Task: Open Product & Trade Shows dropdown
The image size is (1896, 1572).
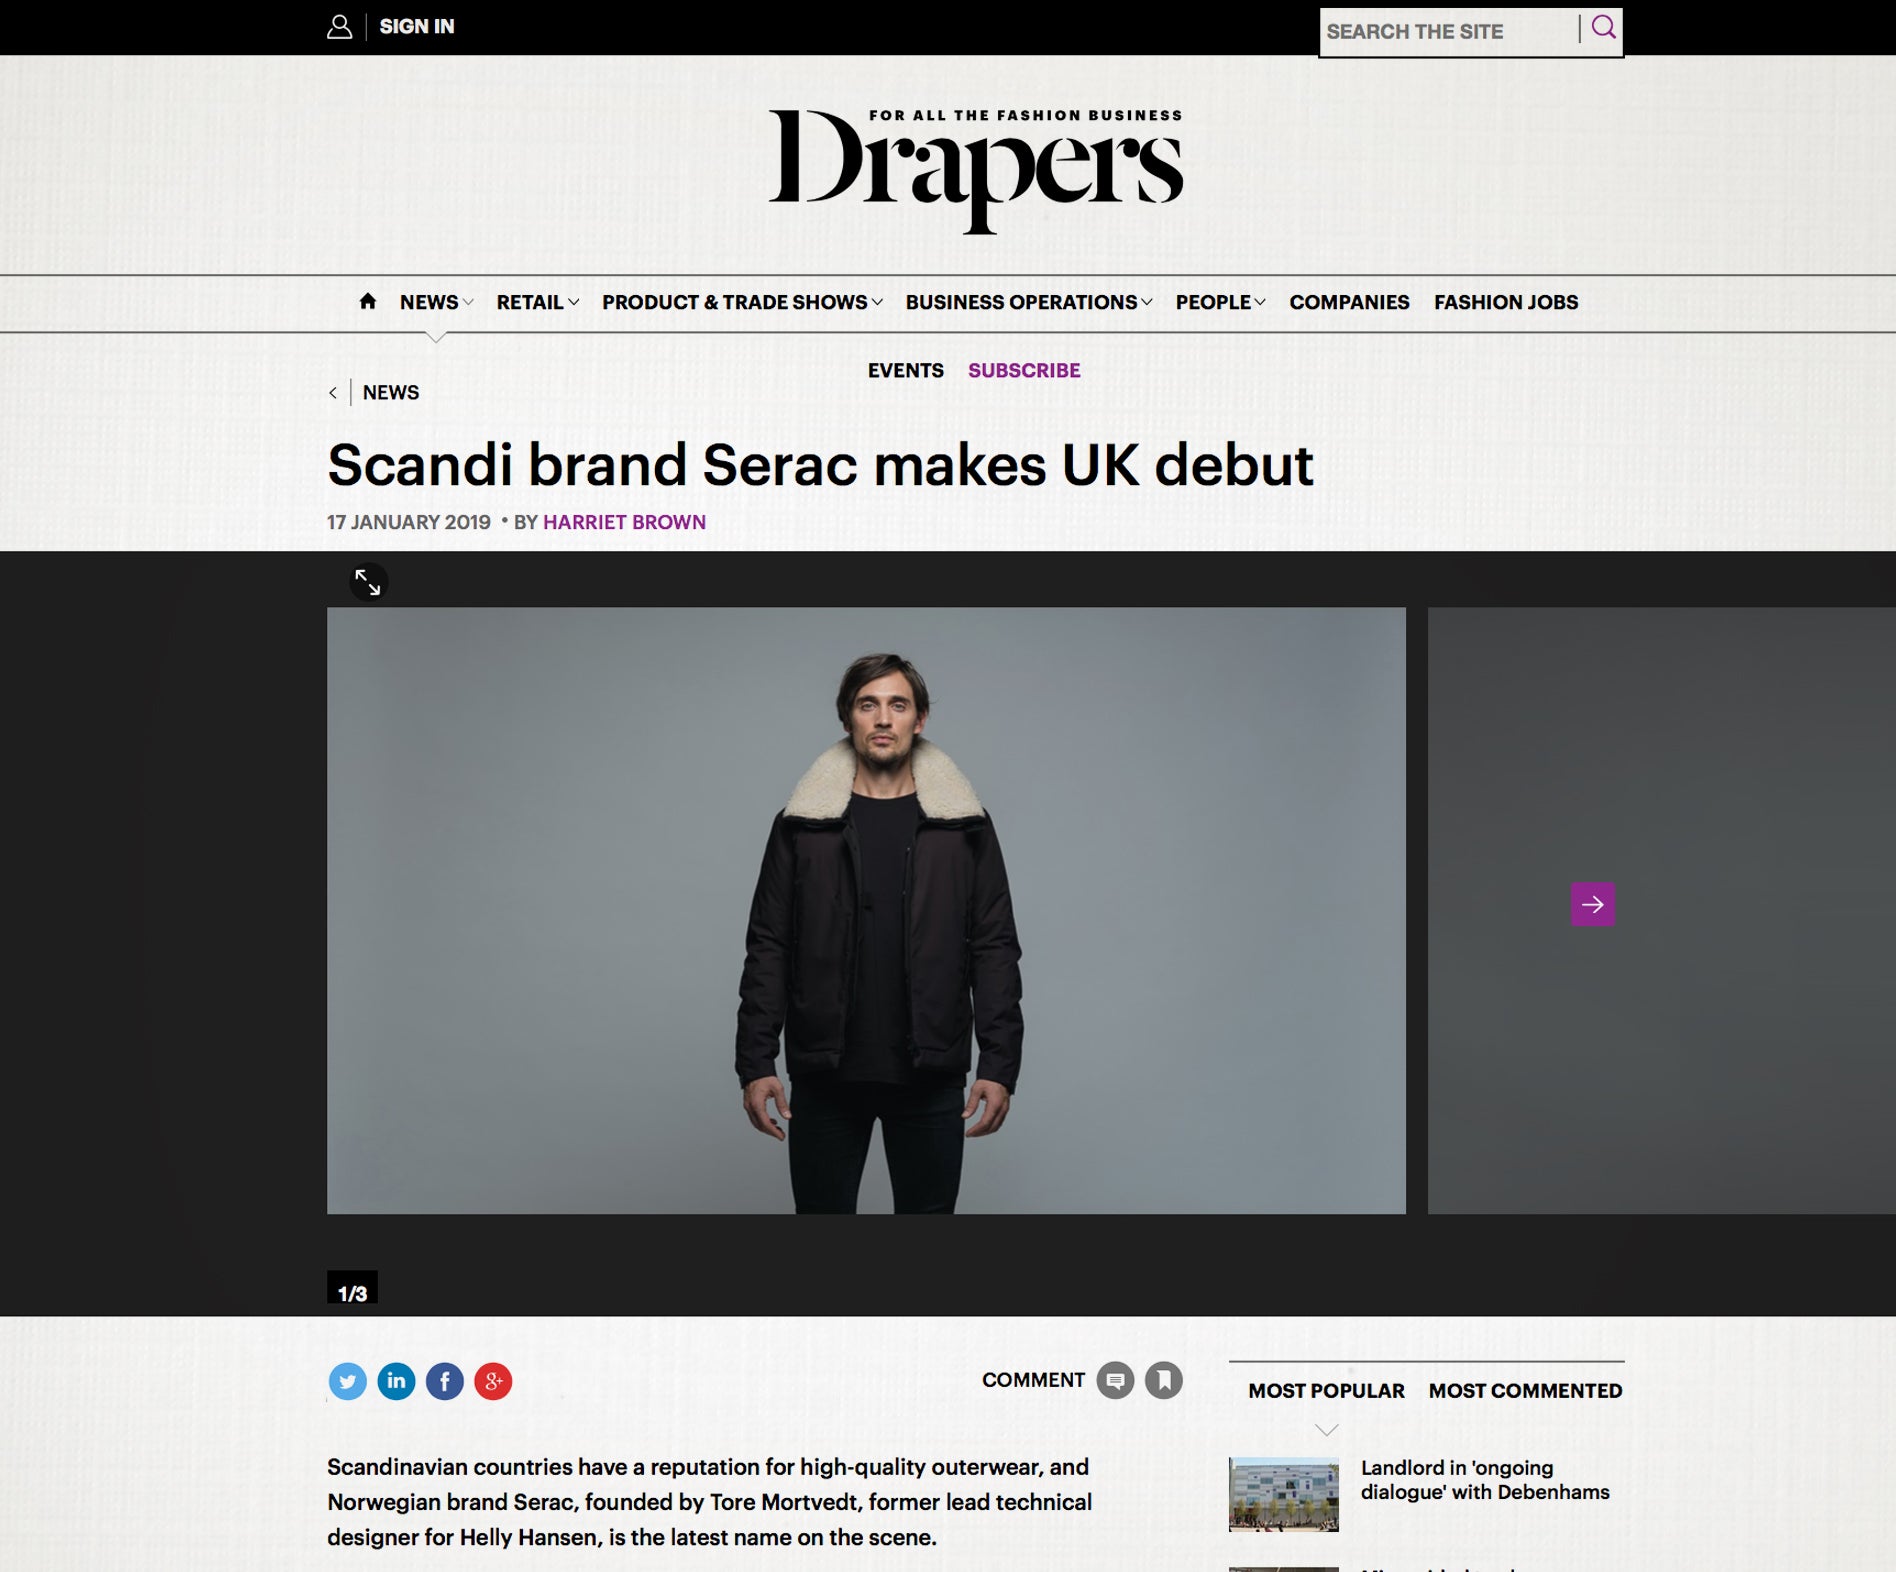Action: (x=742, y=302)
